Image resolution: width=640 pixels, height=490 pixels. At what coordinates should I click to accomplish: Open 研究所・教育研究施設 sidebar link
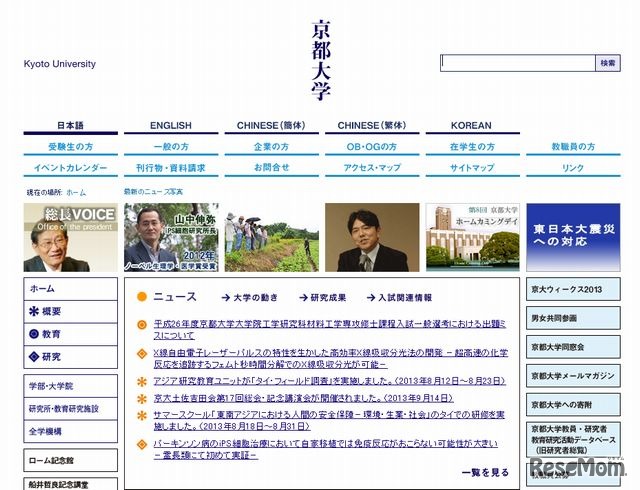click(71, 409)
